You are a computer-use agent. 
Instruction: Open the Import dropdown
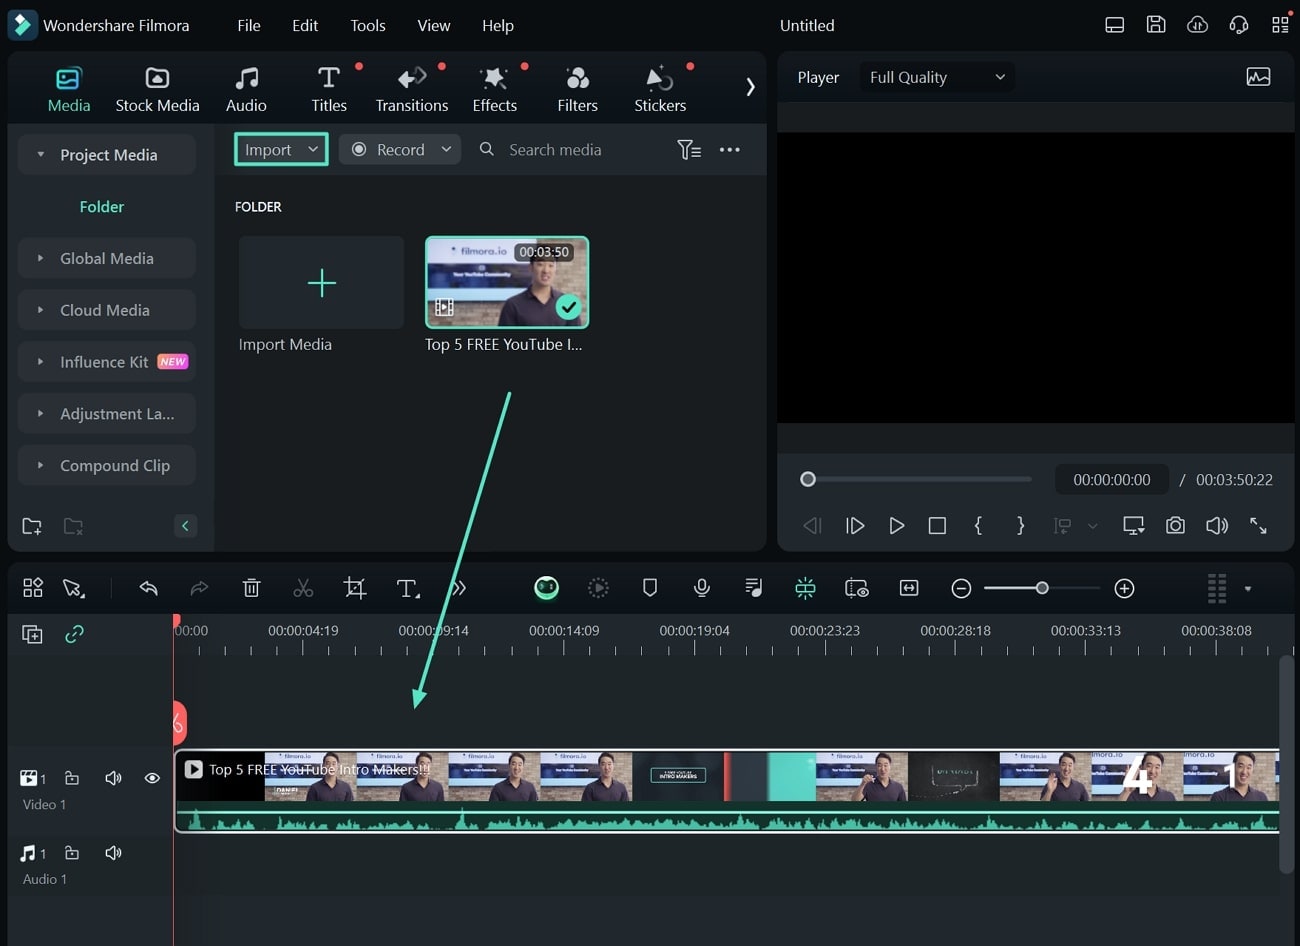281,149
